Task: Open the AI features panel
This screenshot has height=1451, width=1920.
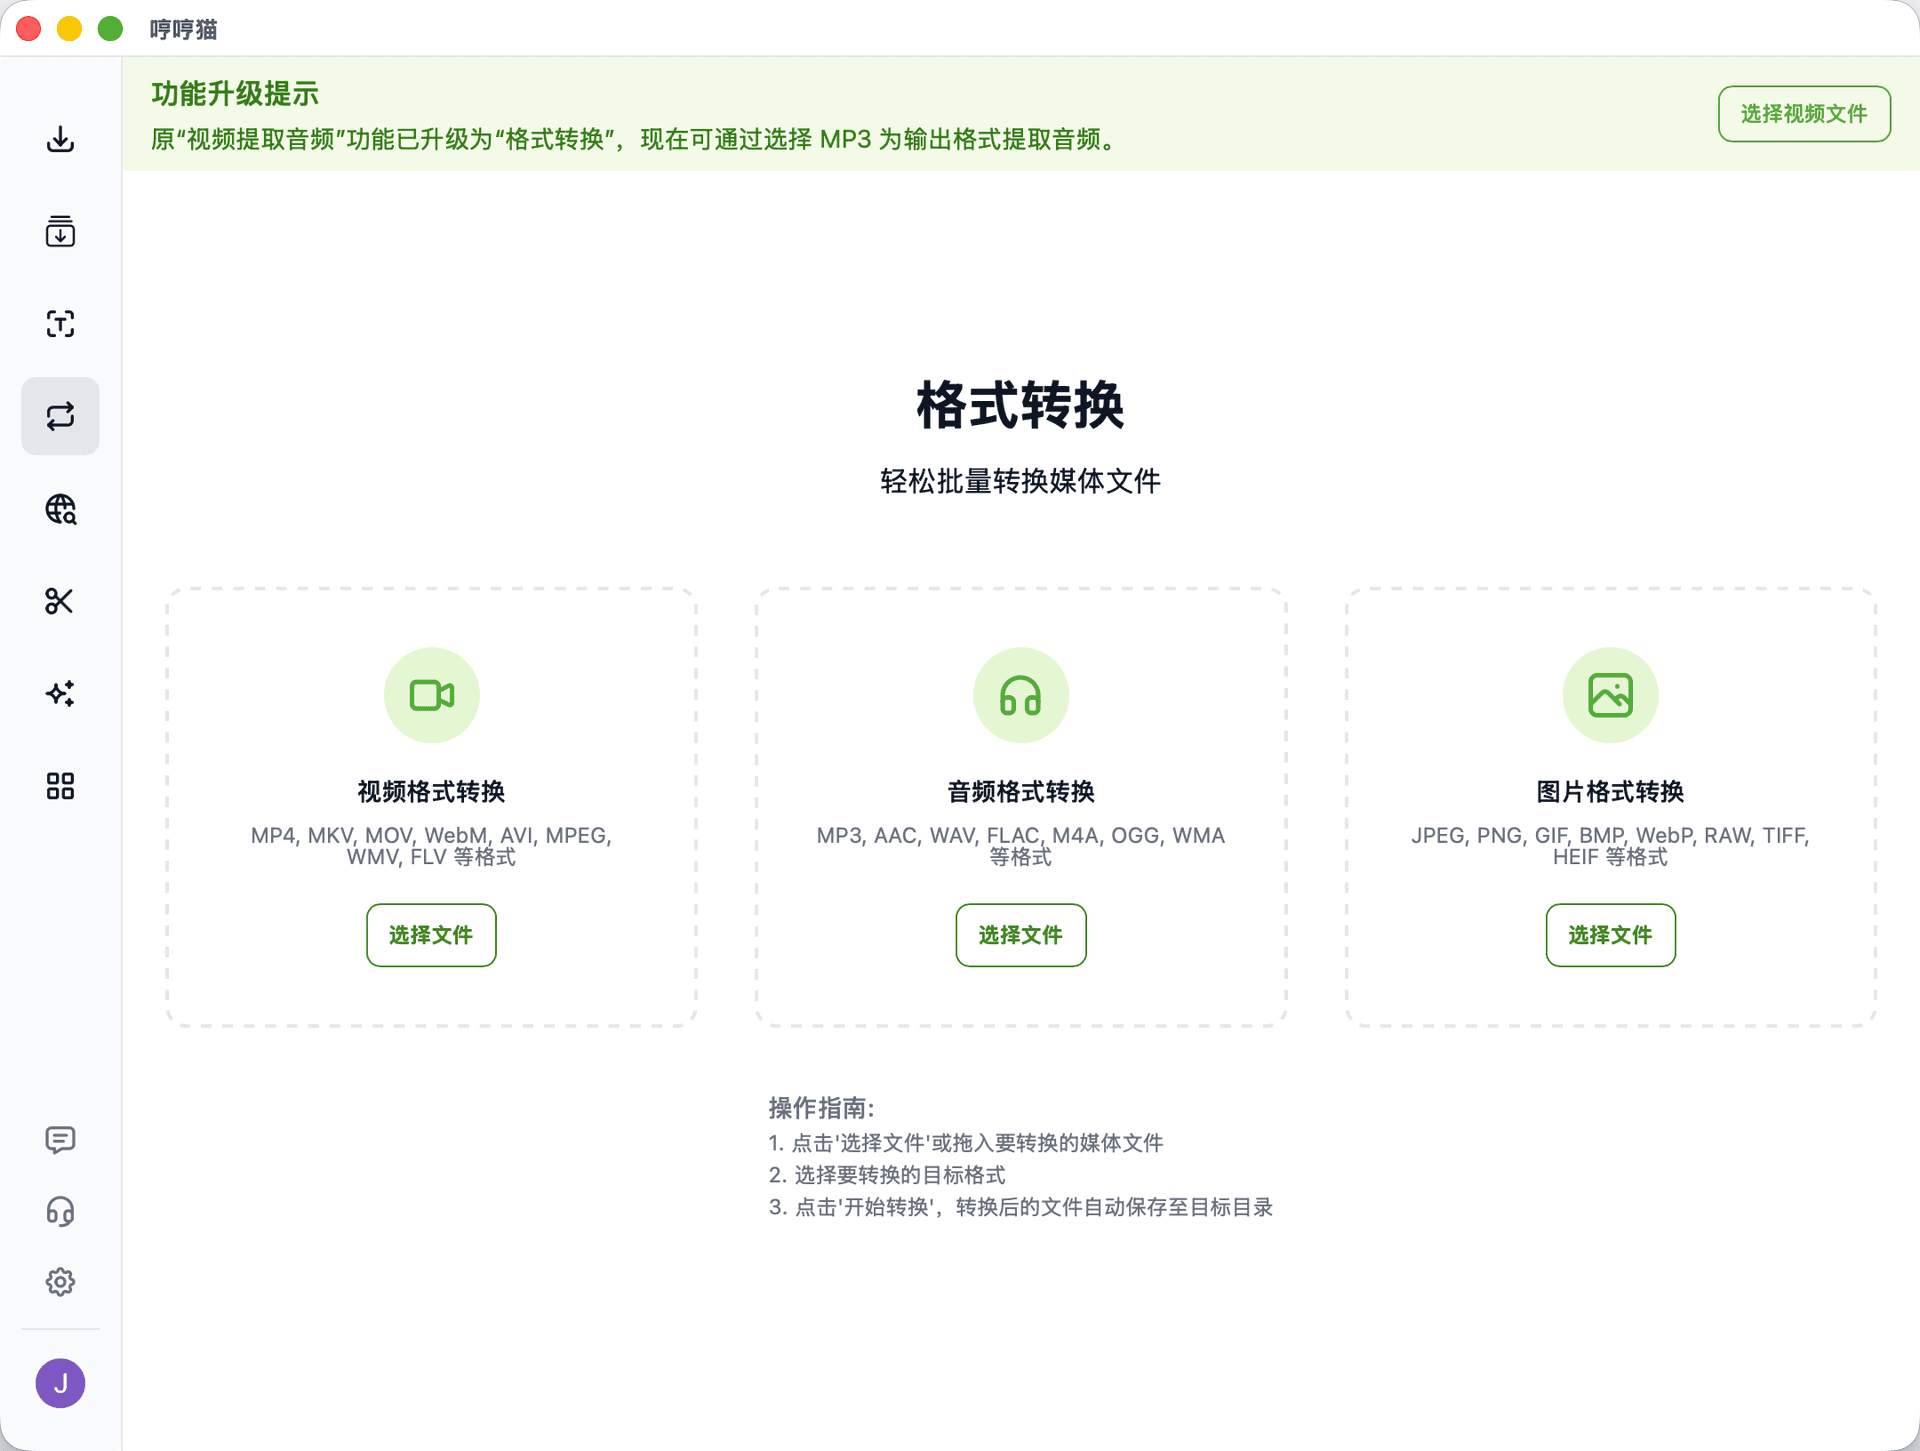Action: (60, 693)
